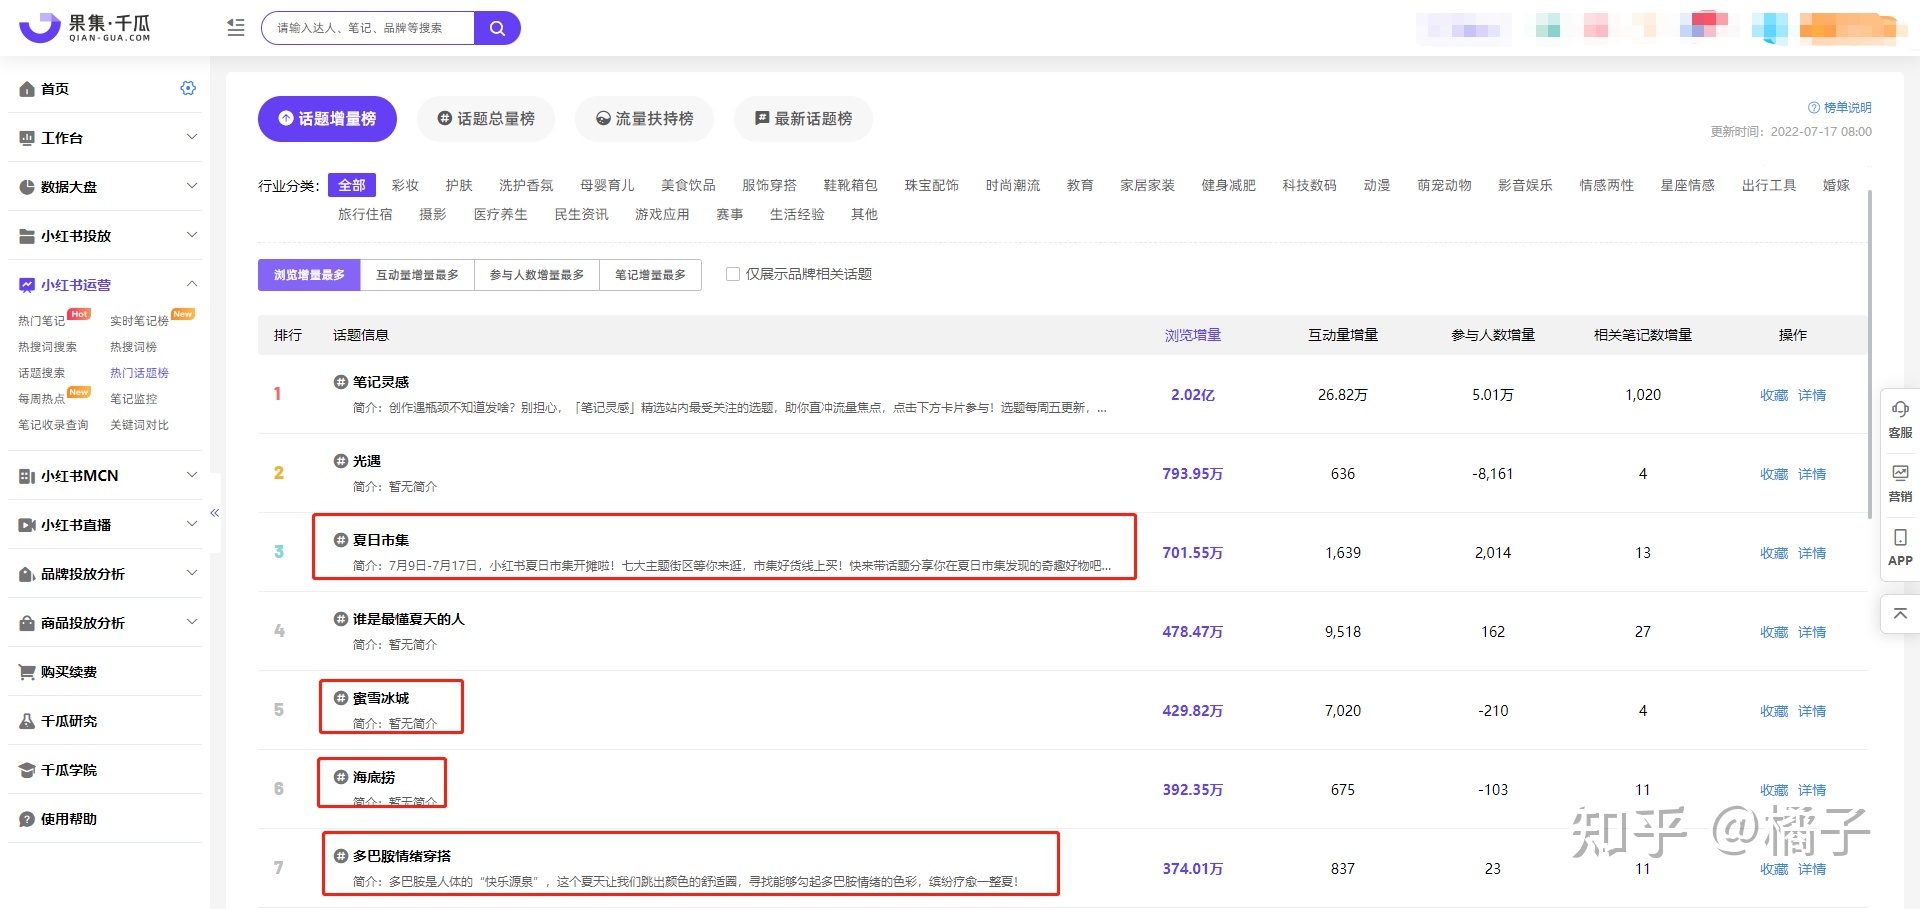This screenshot has width=1920, height=909.
Task: Open the 最新话题榜 tab
Action: pyautogui.click(x=803, y=119)
